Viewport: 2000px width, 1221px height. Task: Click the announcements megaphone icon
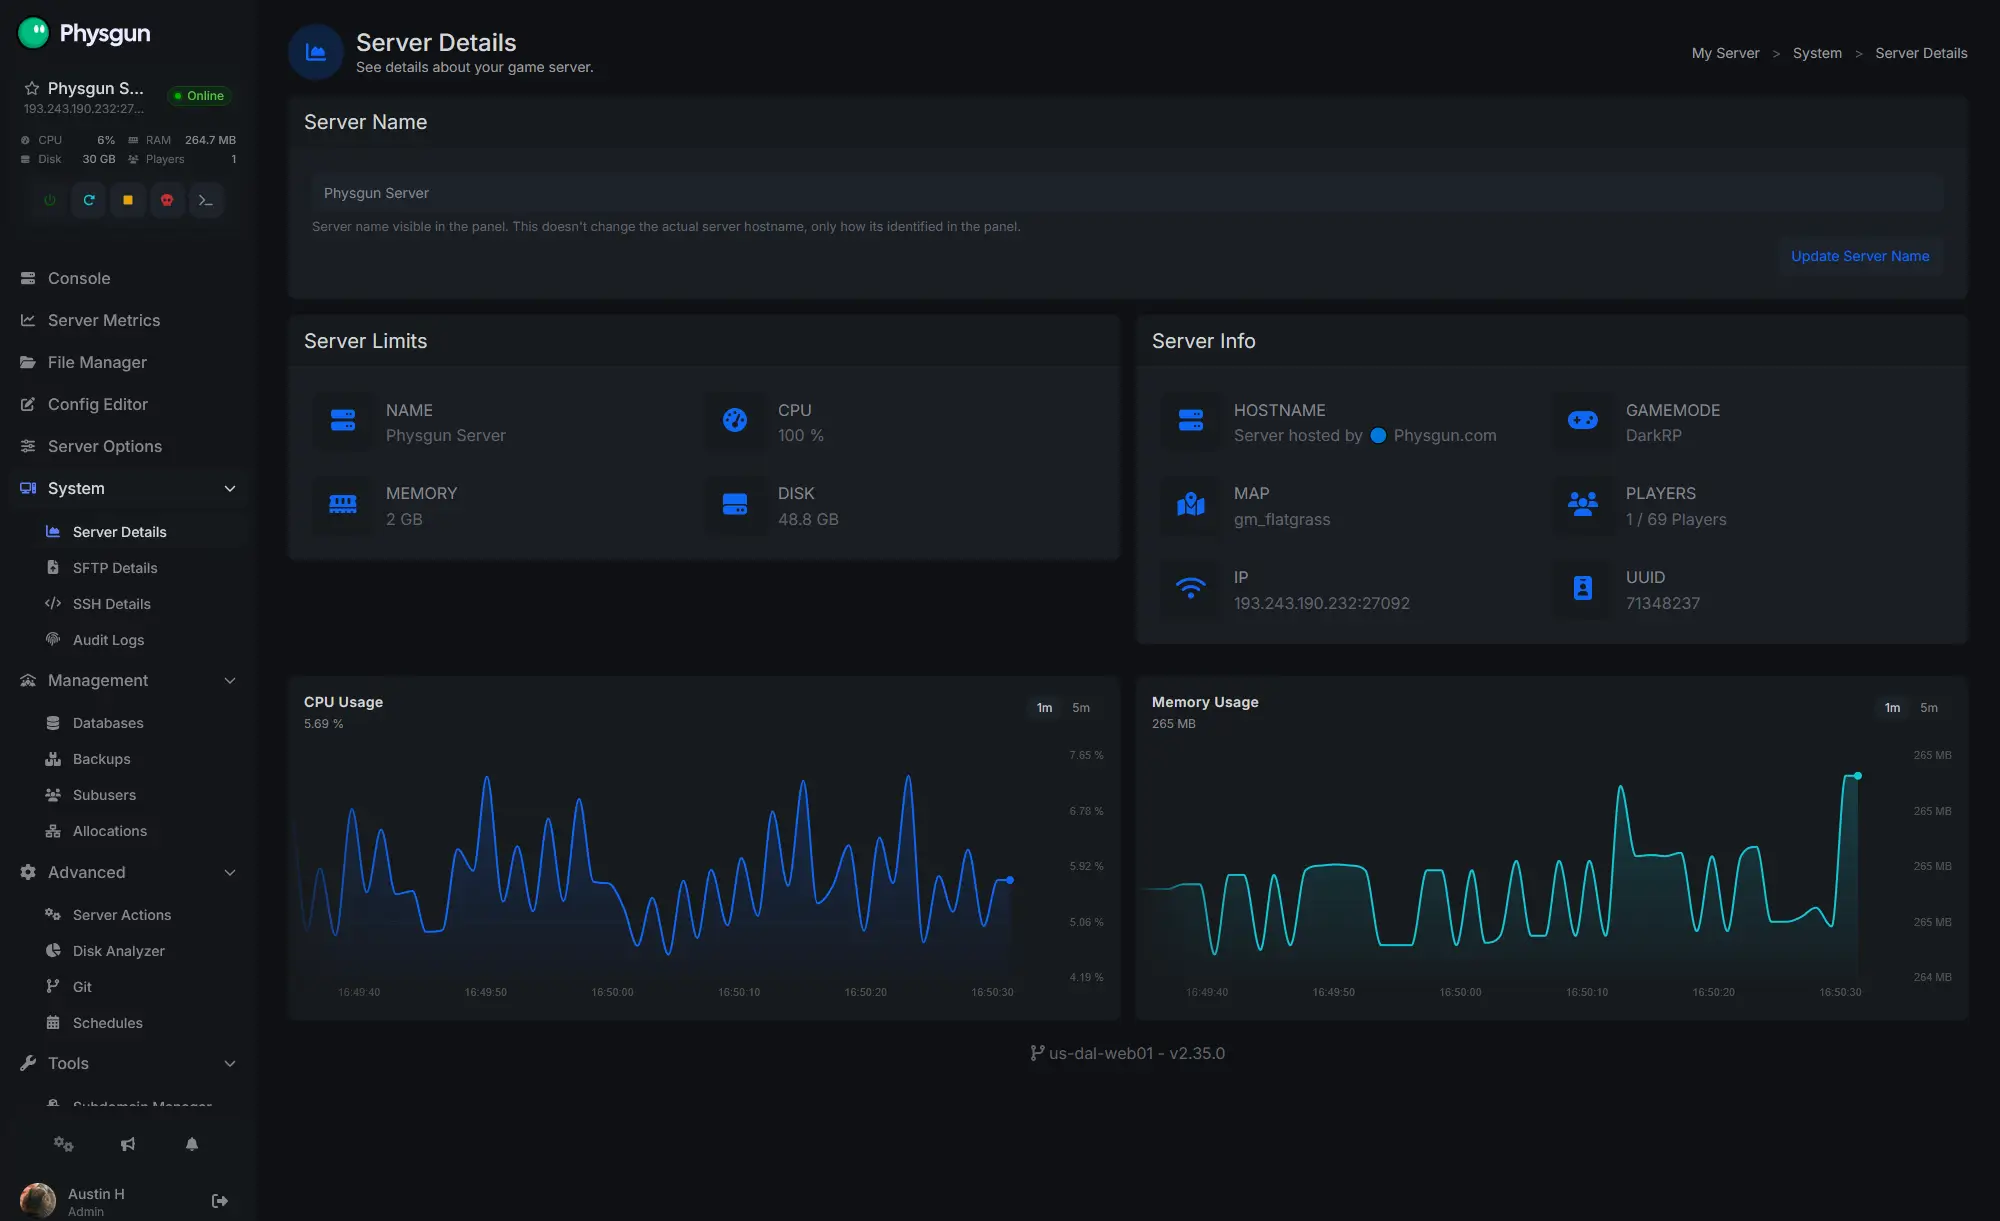[x=128, y=1144]
